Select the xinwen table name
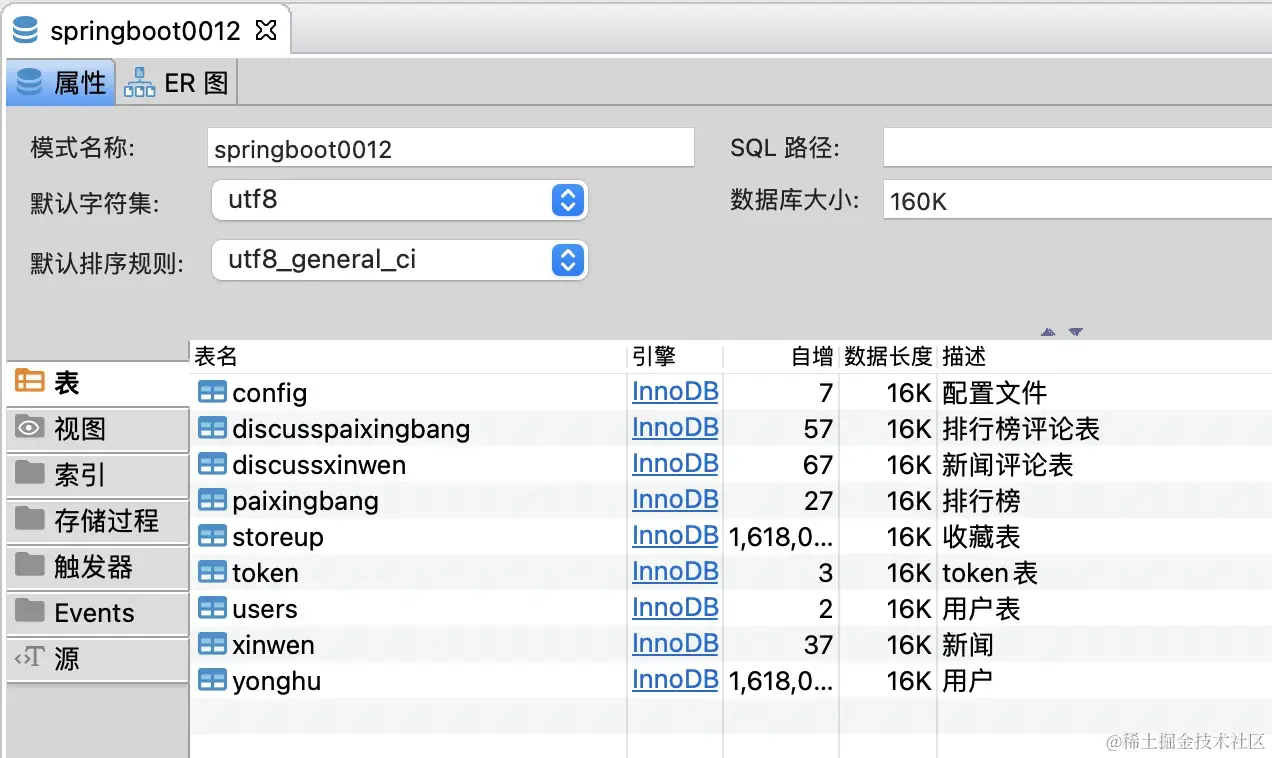 273,646
